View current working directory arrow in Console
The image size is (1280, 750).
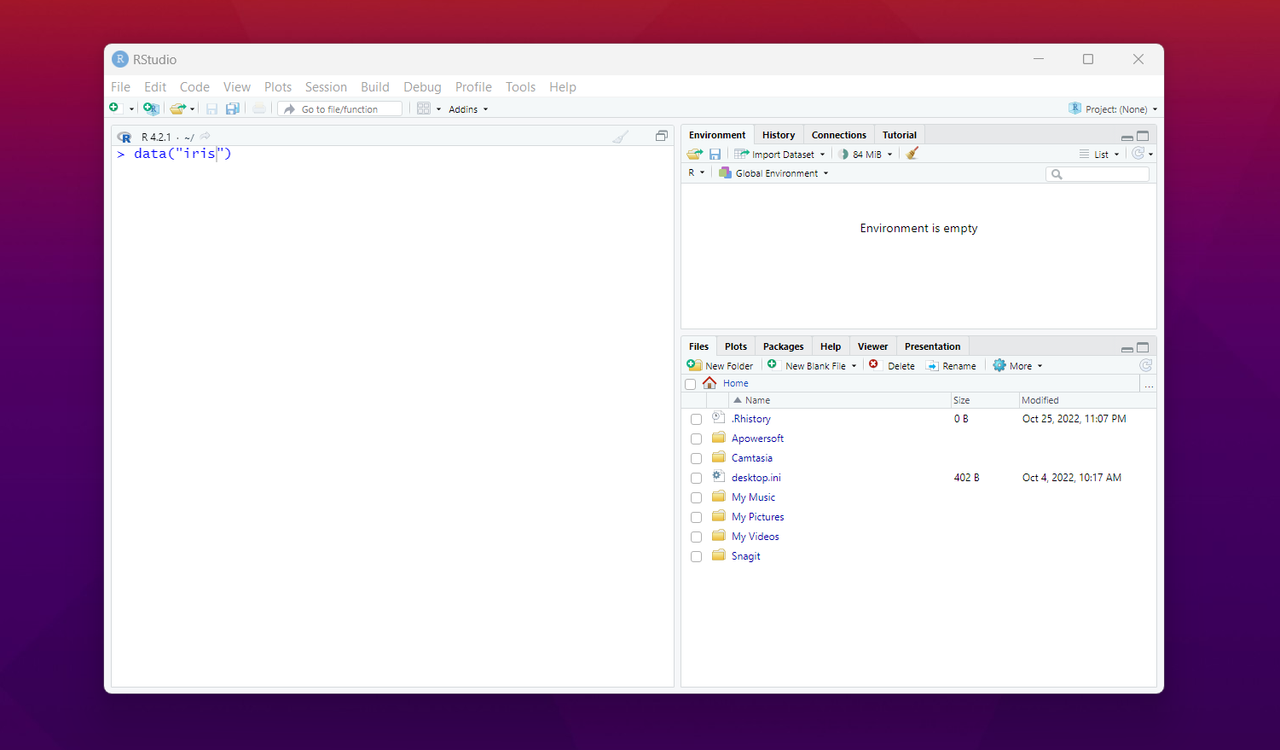tap(205, 136)
